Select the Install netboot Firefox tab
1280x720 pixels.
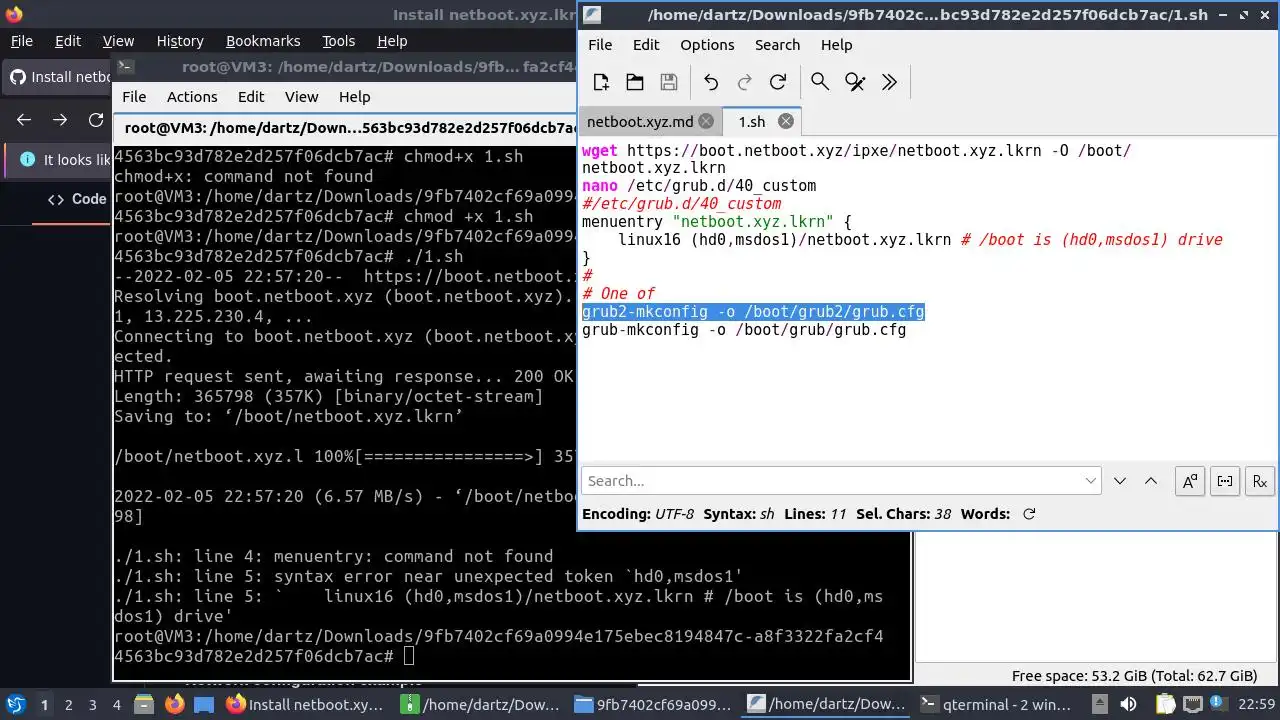point(59,77)
